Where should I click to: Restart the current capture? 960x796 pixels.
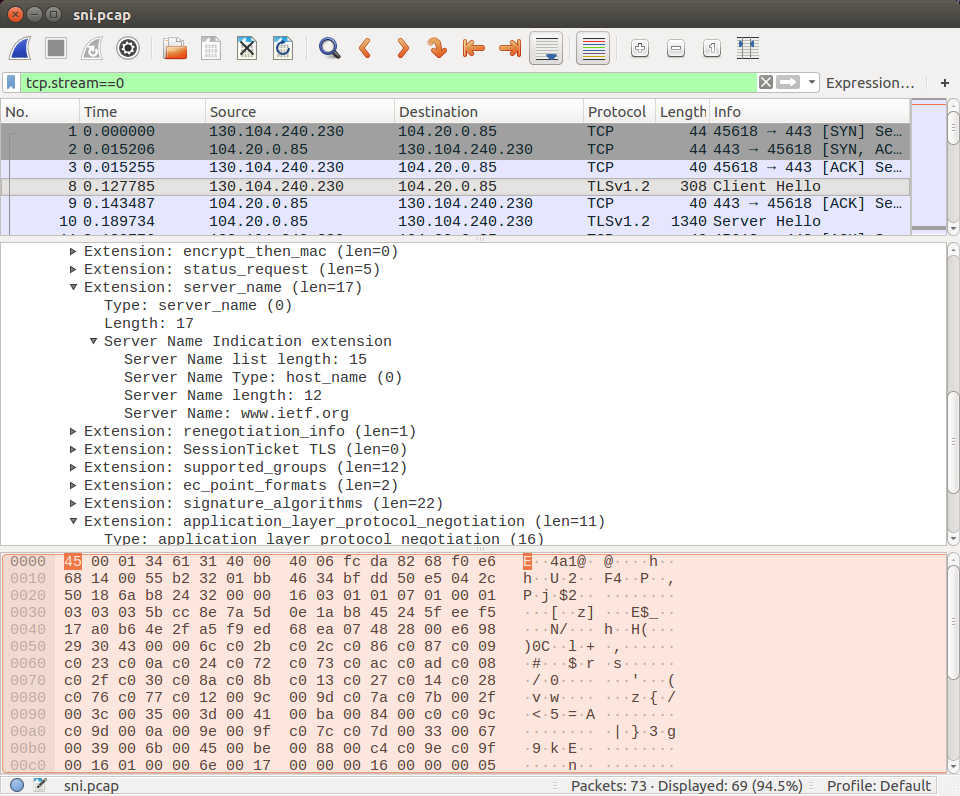tap(92, 48)
